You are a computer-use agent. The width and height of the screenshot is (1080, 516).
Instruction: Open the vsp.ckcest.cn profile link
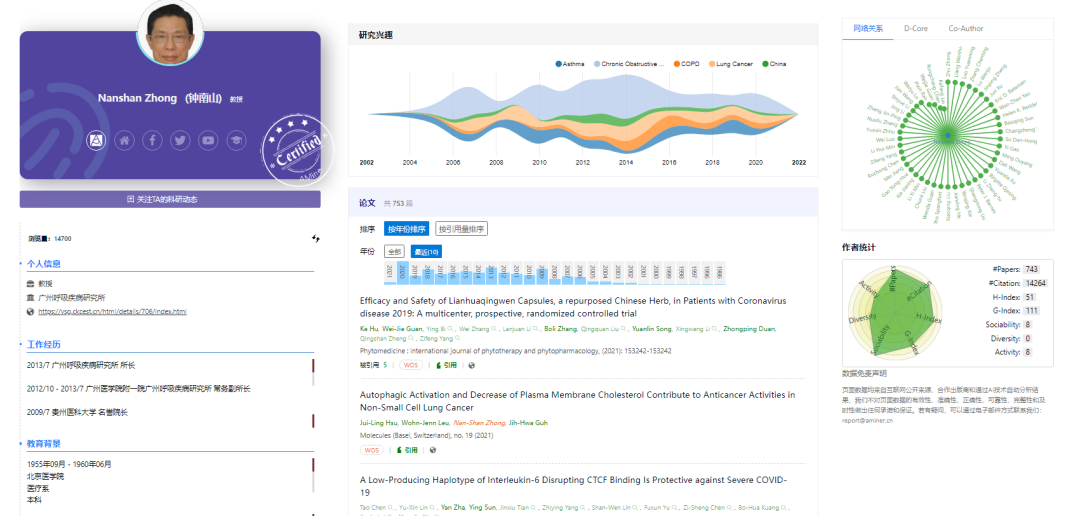tap(112, 312)
